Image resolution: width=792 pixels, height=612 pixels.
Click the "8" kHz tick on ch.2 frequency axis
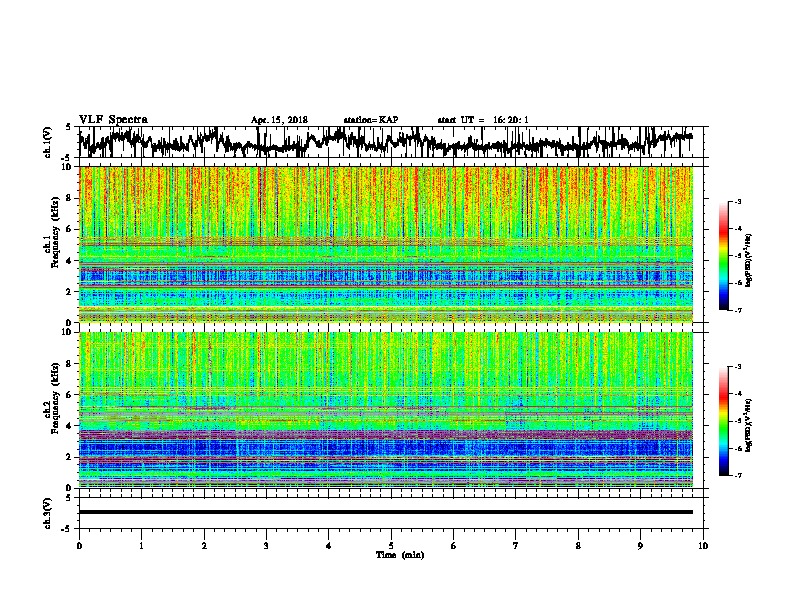point(70,364)
